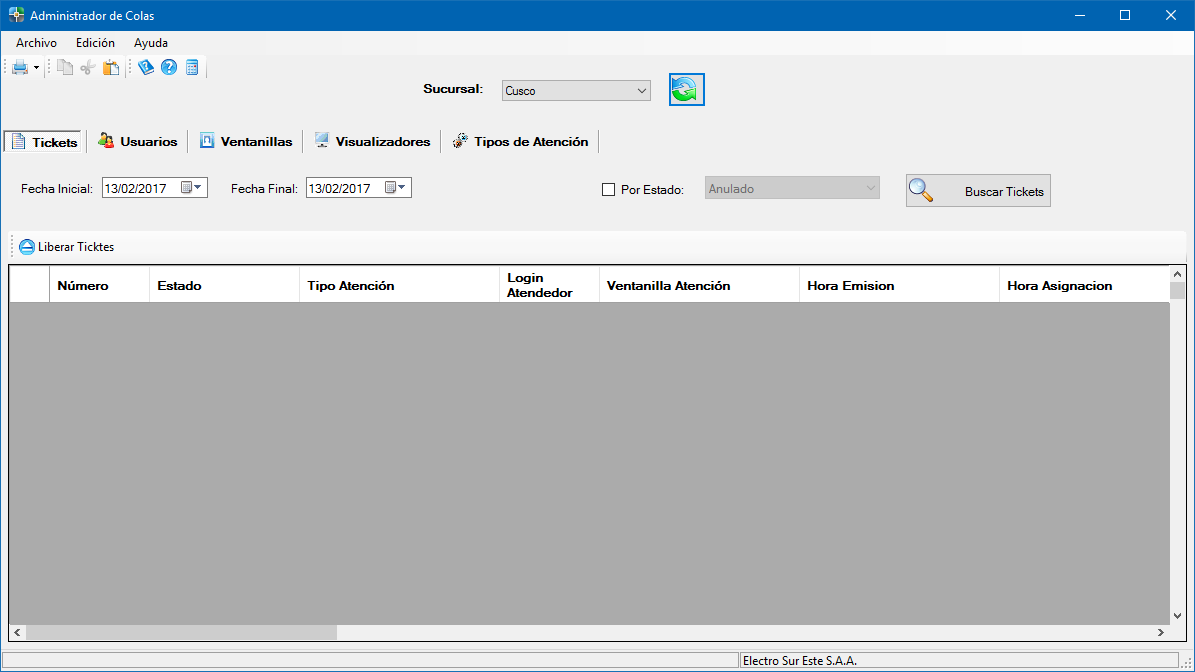Click the Hora Emision column header
1195x672 pixels.
pyautogui.click(x=899, y=285)
